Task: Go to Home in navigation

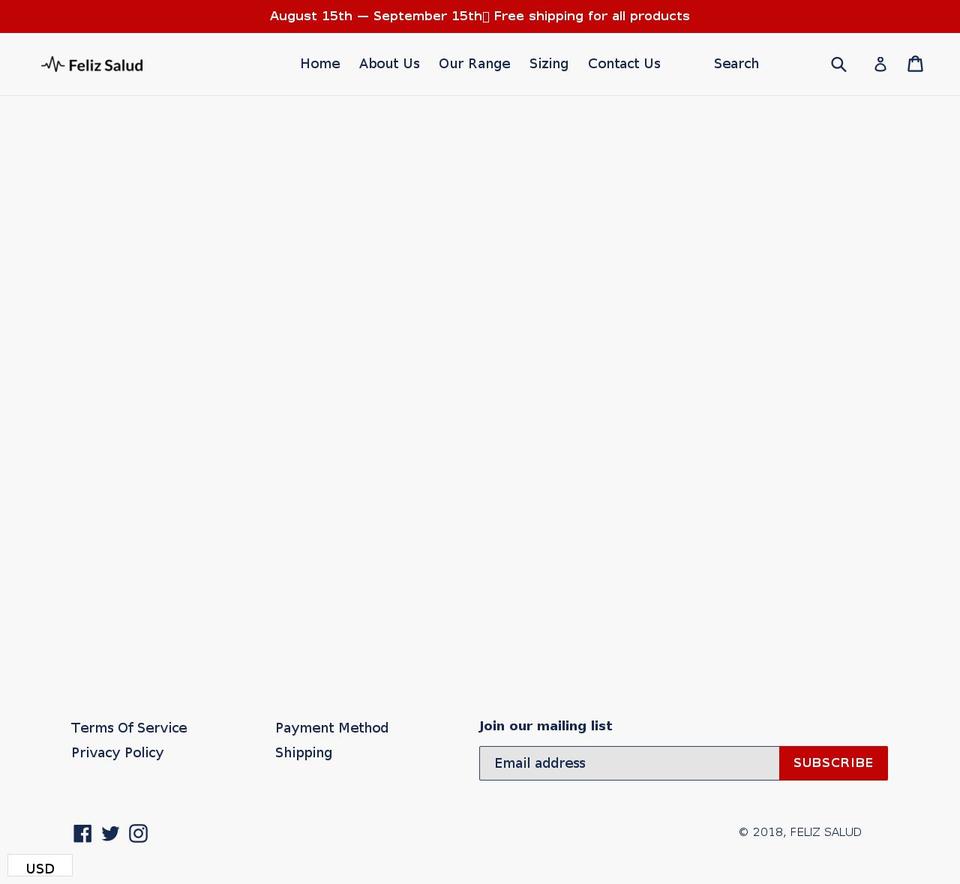Action: click(320, 64)
